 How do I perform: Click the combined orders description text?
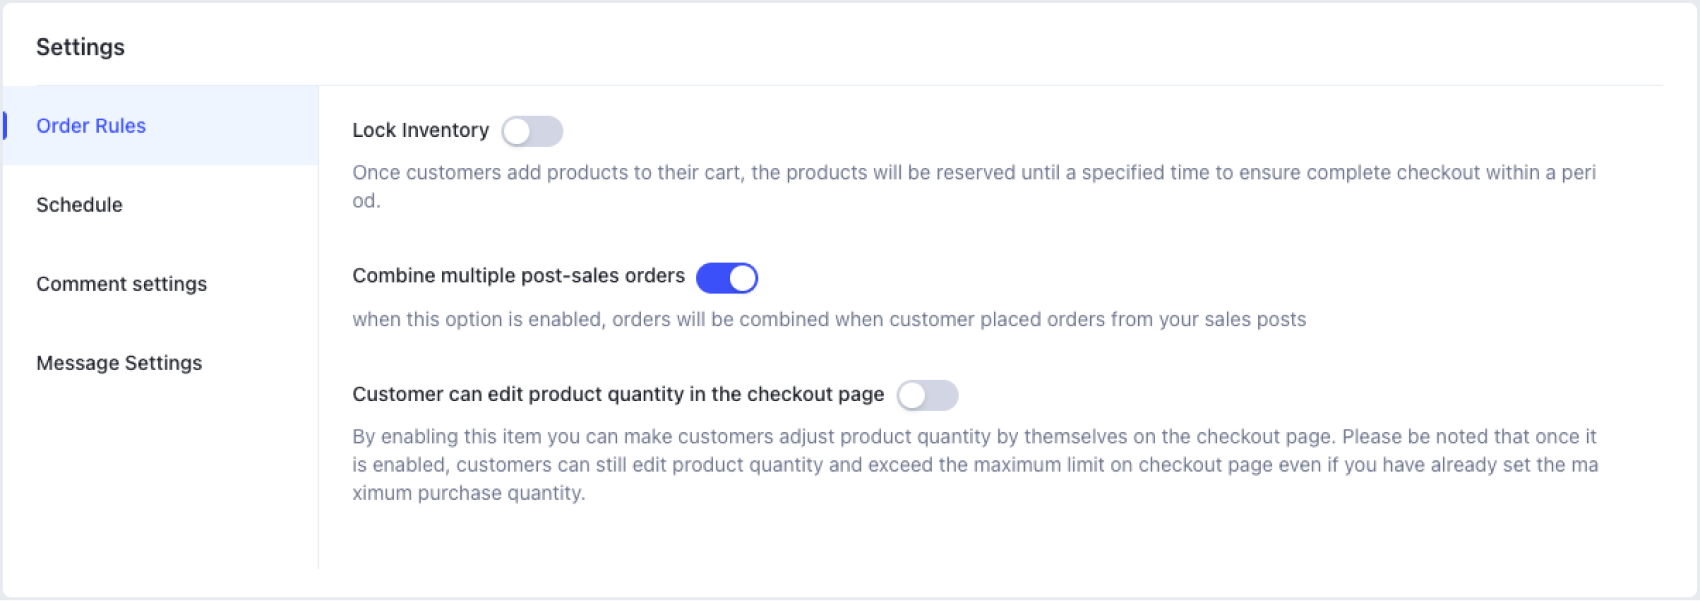click(828, 320)
